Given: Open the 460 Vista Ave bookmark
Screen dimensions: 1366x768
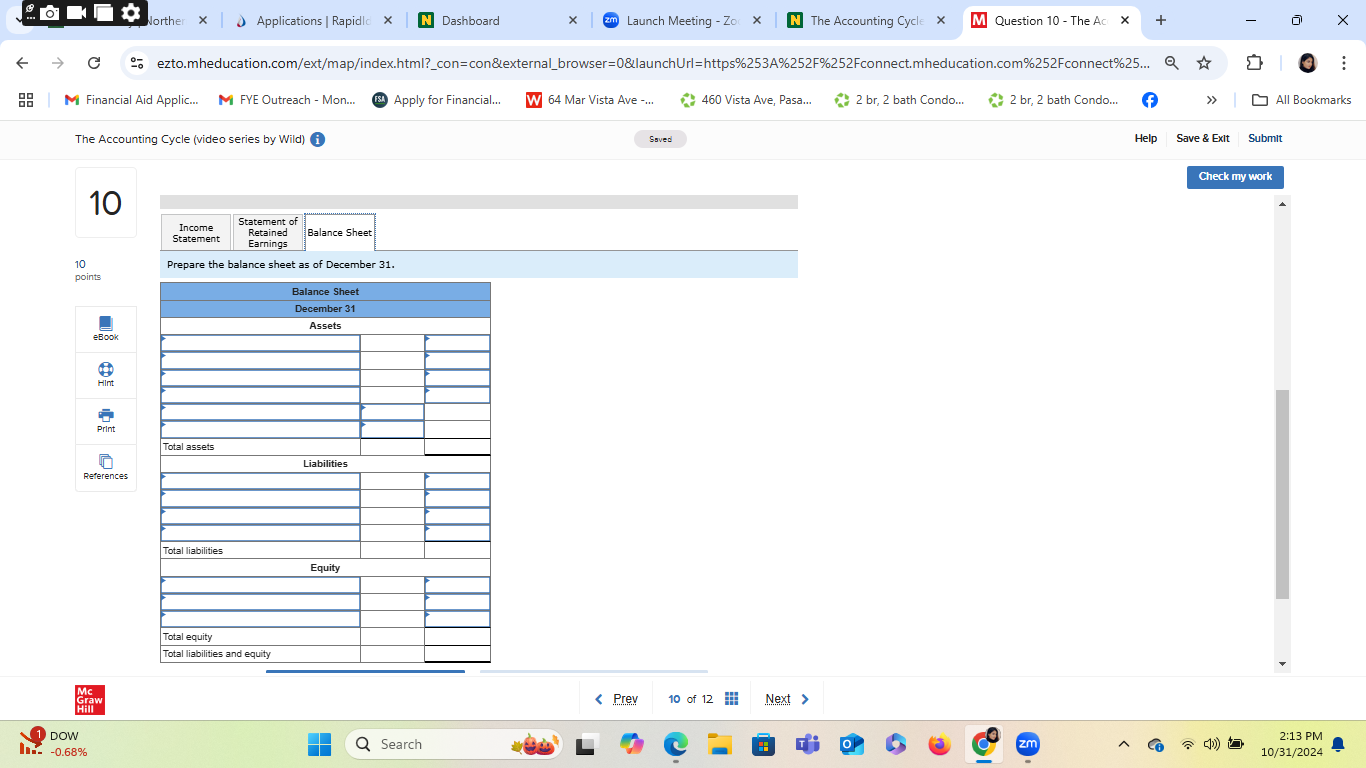Looking at the screenshot, I should click(745, 100).
